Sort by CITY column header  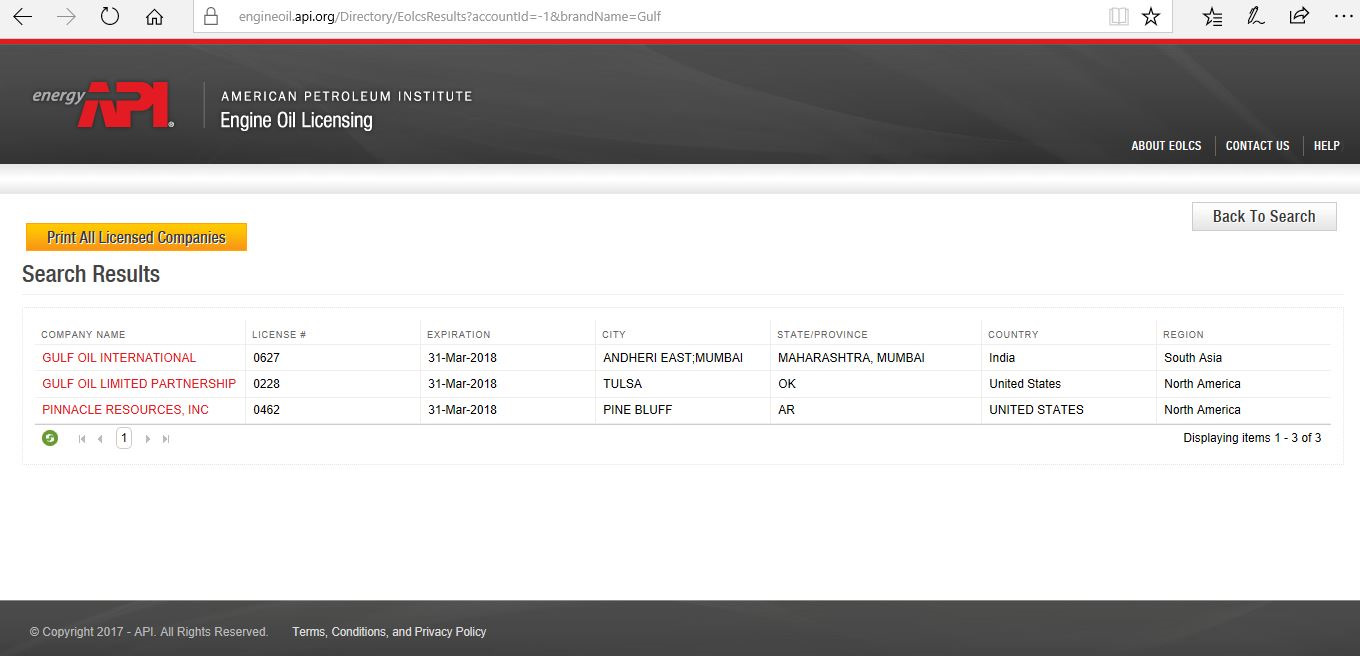614,335
